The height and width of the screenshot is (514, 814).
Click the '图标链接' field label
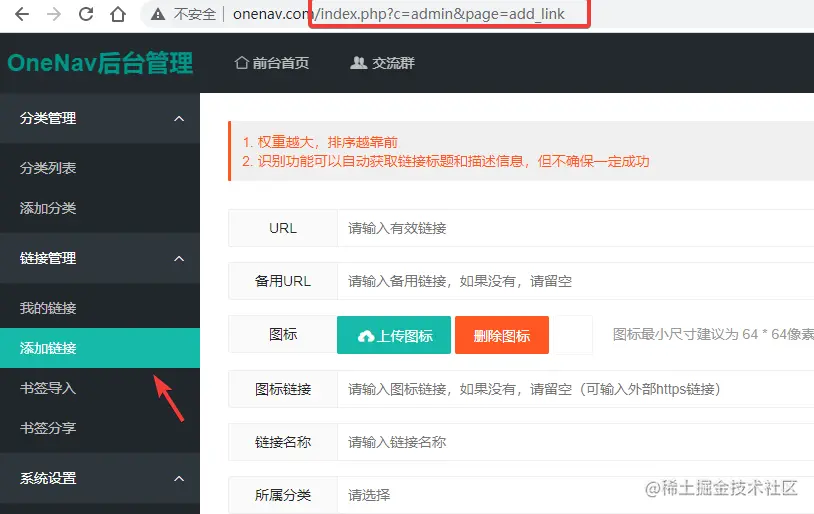(x=283, y=389)
